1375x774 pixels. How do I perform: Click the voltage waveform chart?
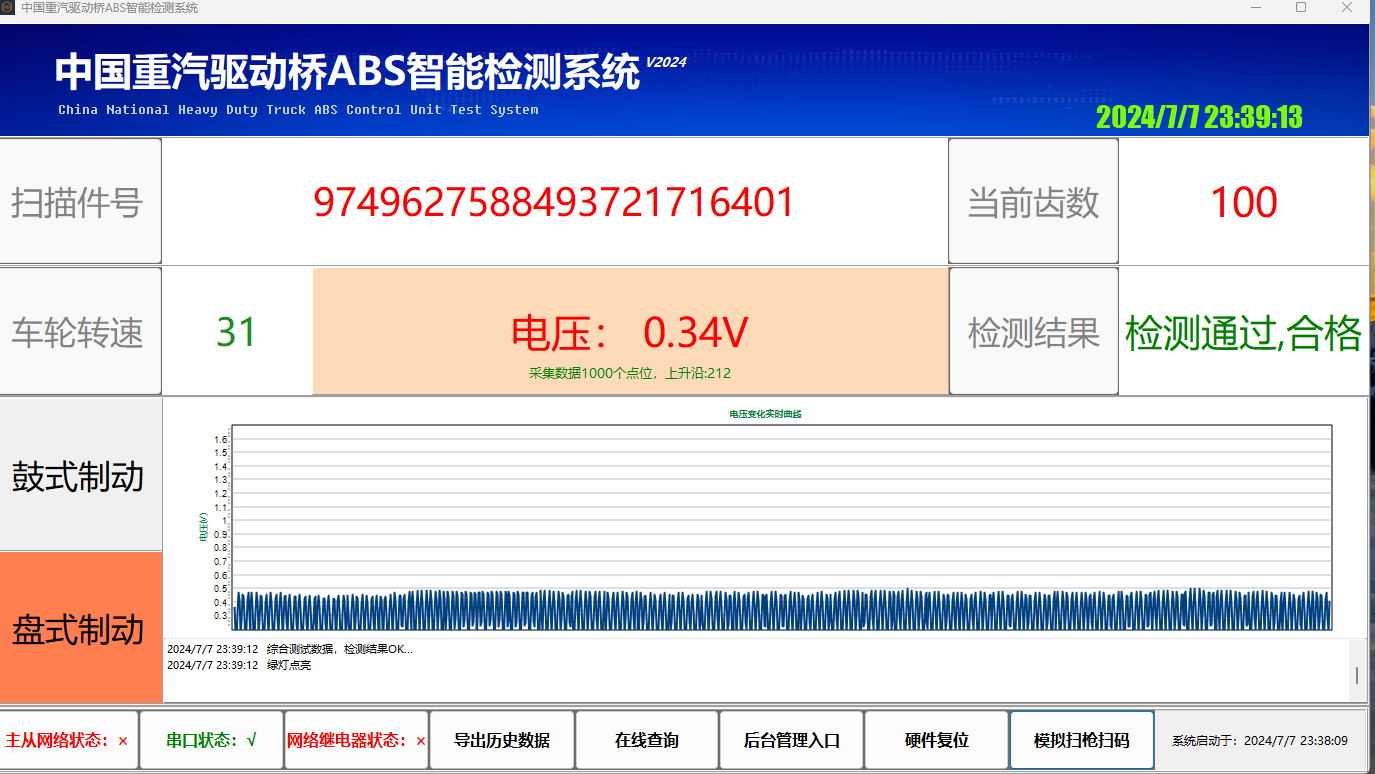pos(783,527)
